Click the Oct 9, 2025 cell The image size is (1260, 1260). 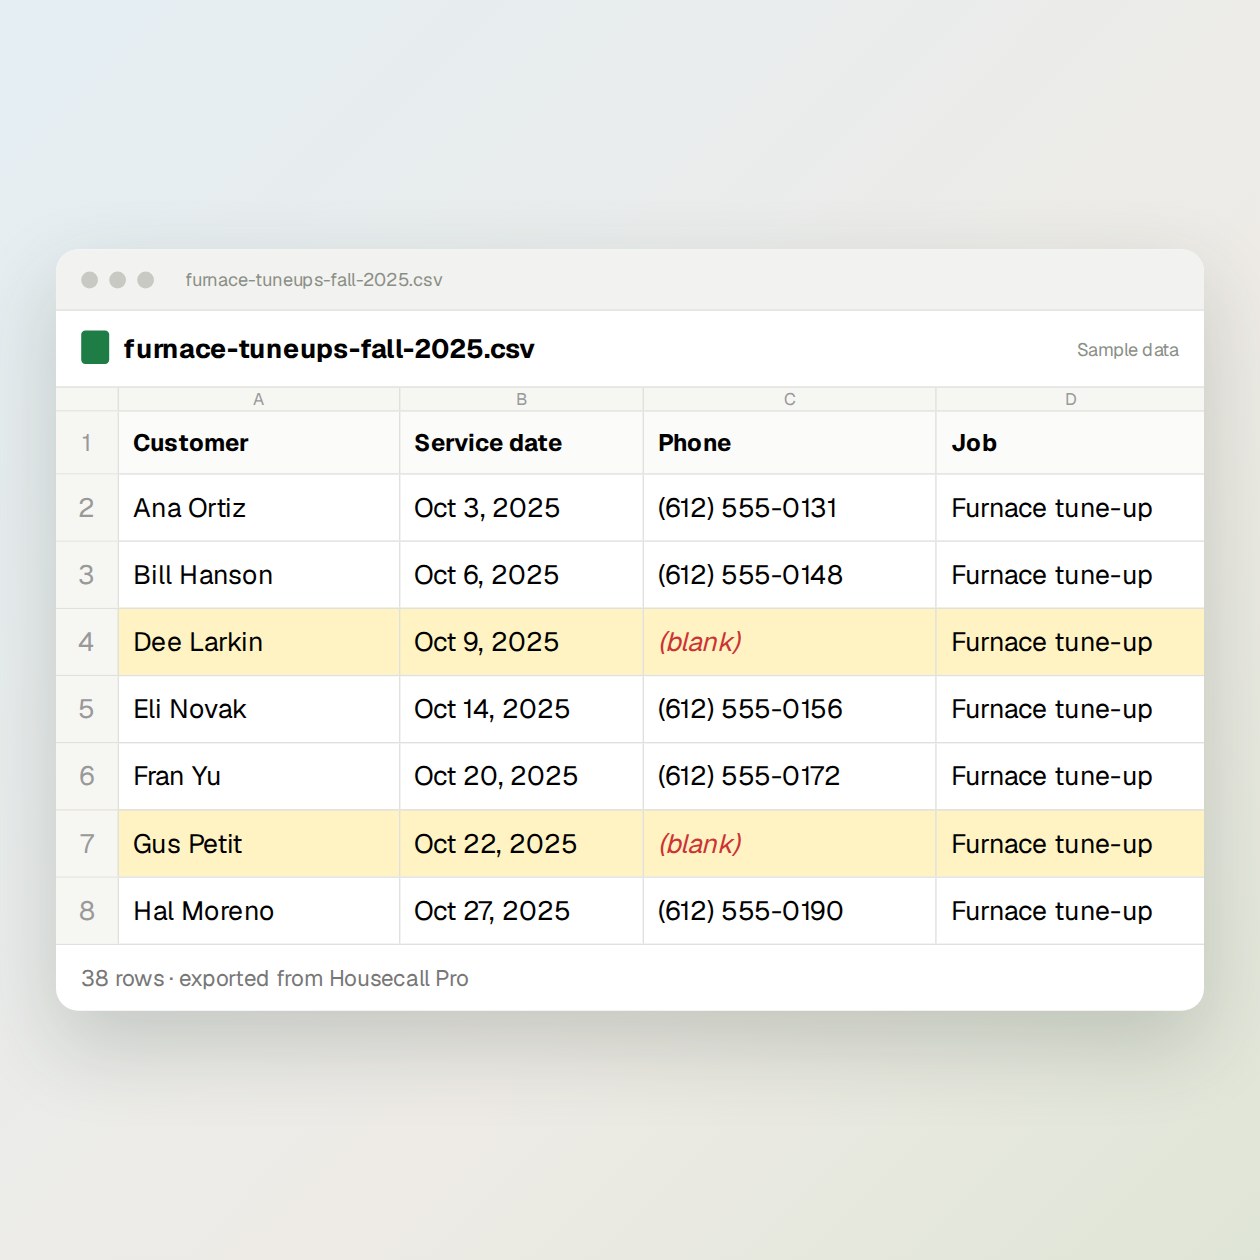pyautogui.click(x=521, y=642)
